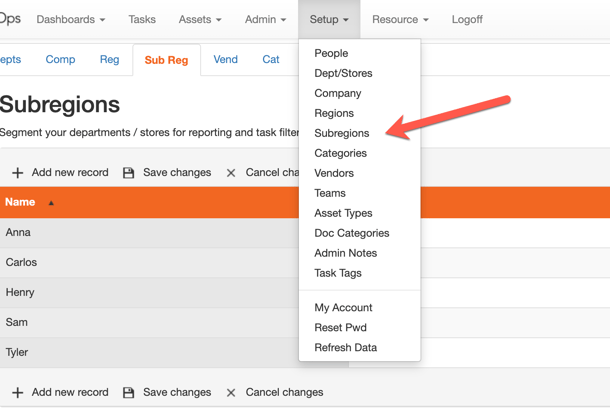The height and width of the screenshot is (415, 610).
Task: Select the Henry row in the table
Action: 20,292
